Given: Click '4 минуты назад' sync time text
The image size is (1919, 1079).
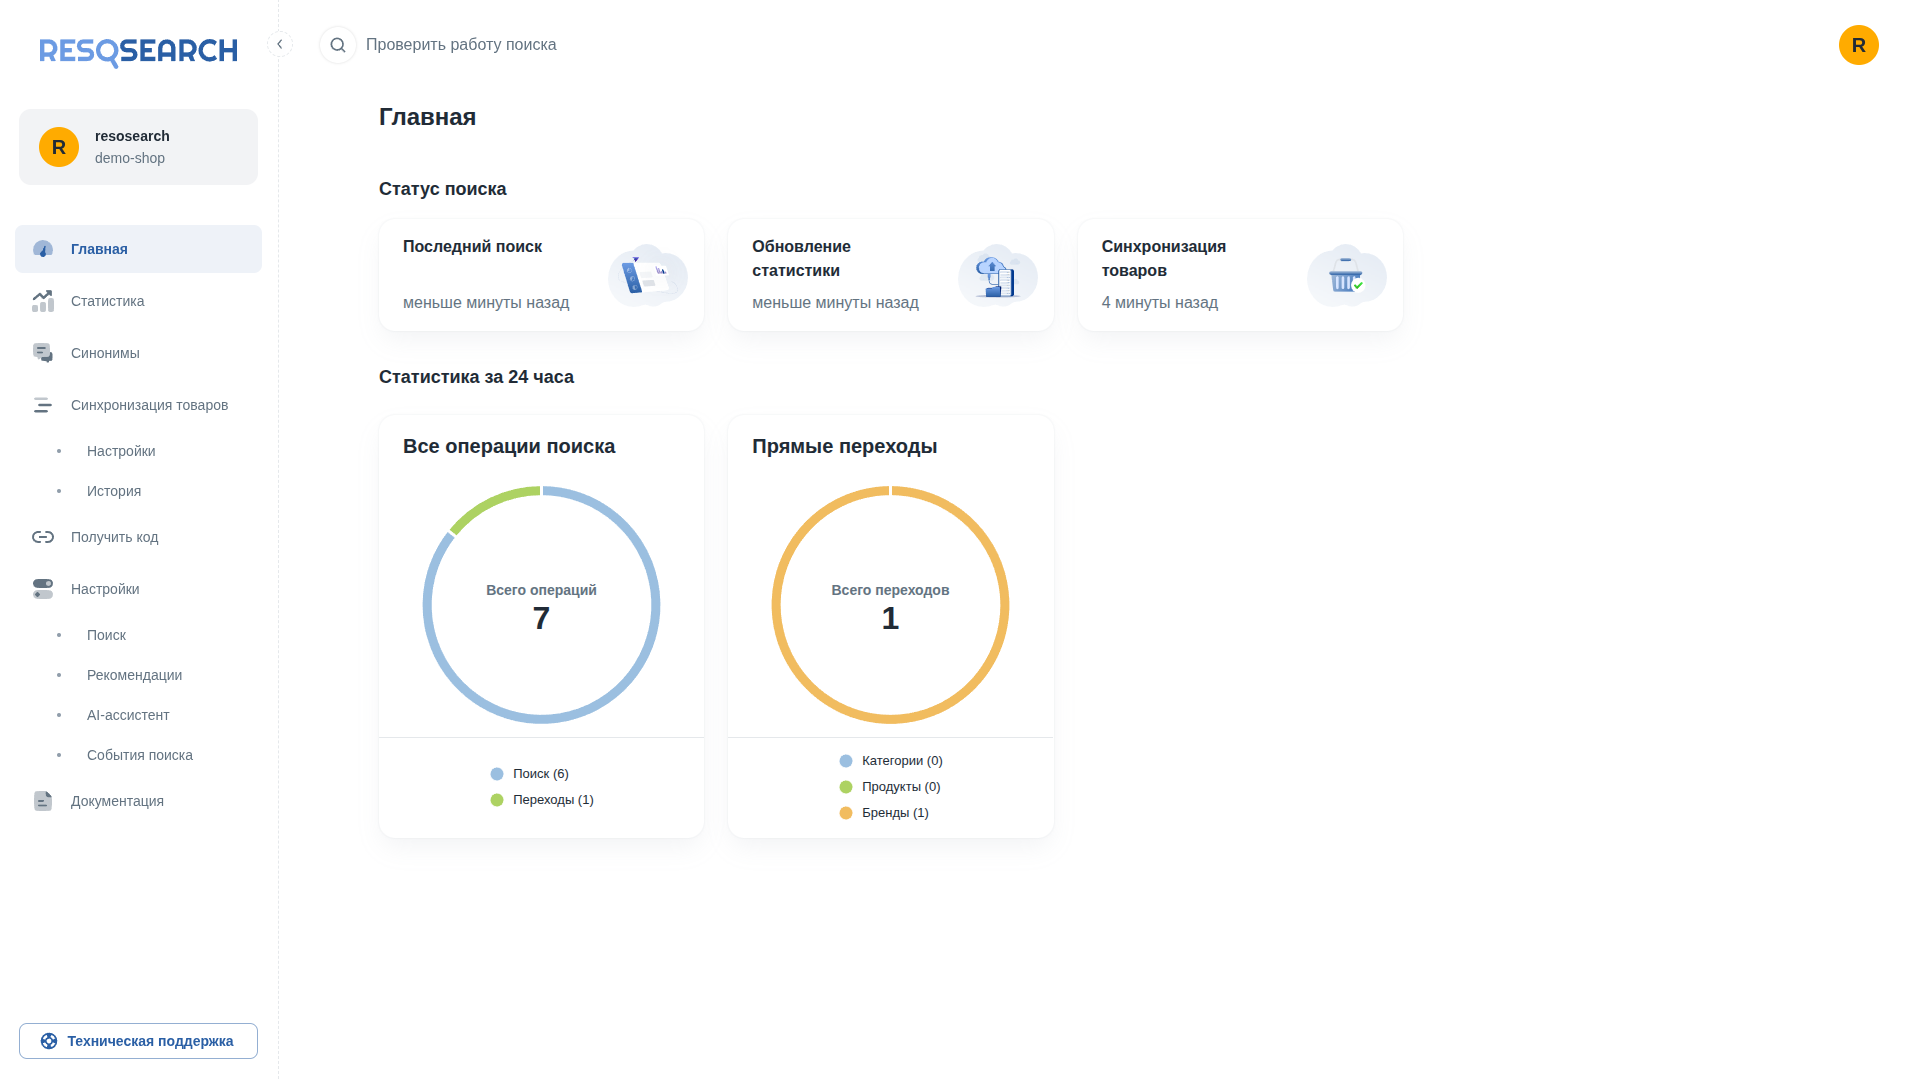Looking at the screenshot, I should [1159, 303].
